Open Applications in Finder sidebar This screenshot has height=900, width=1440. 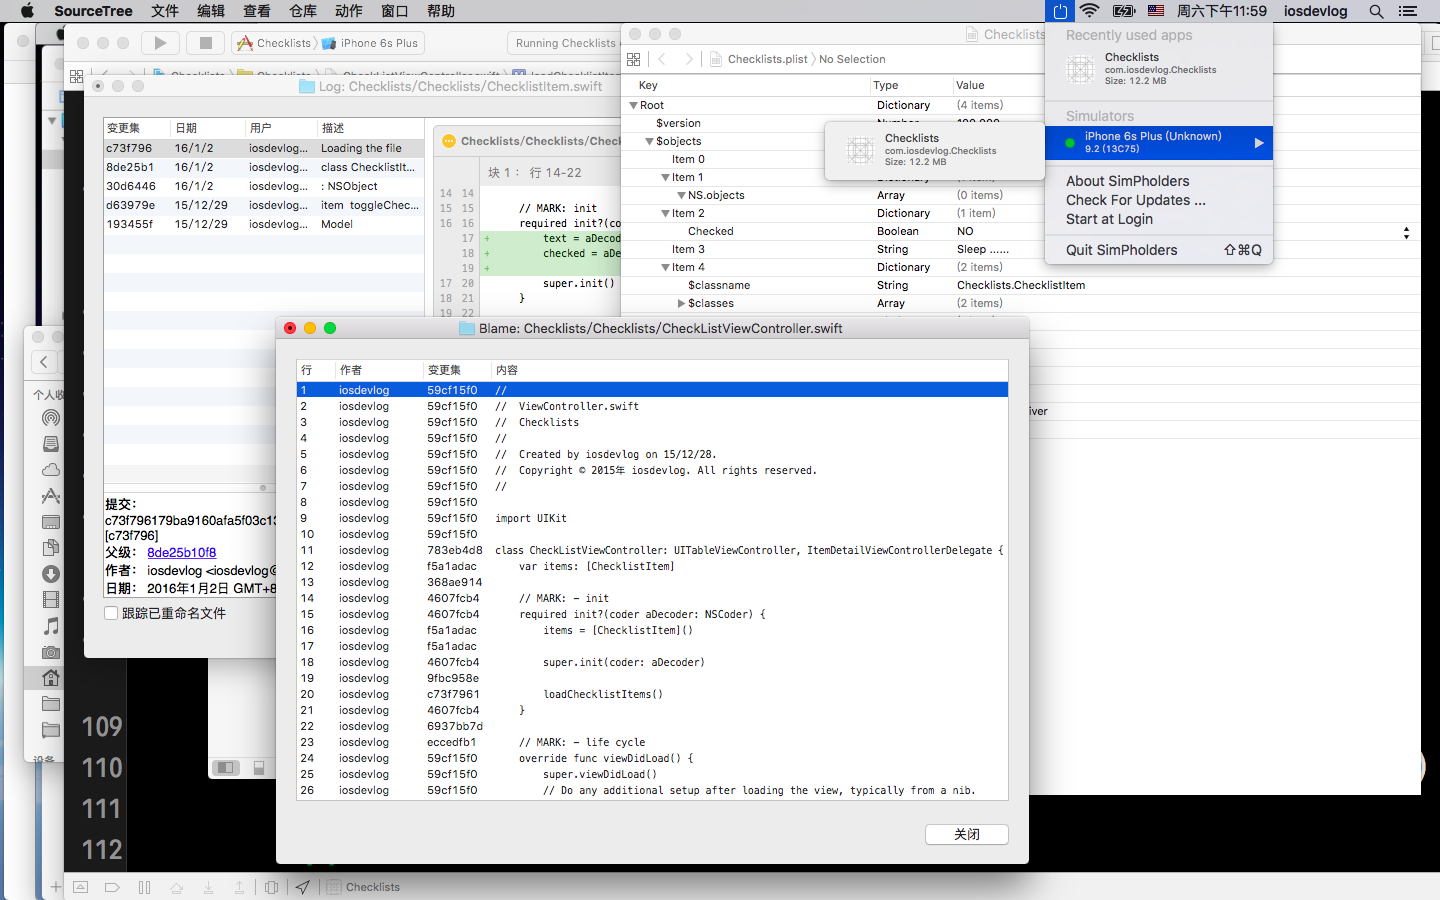coord(51,496)
